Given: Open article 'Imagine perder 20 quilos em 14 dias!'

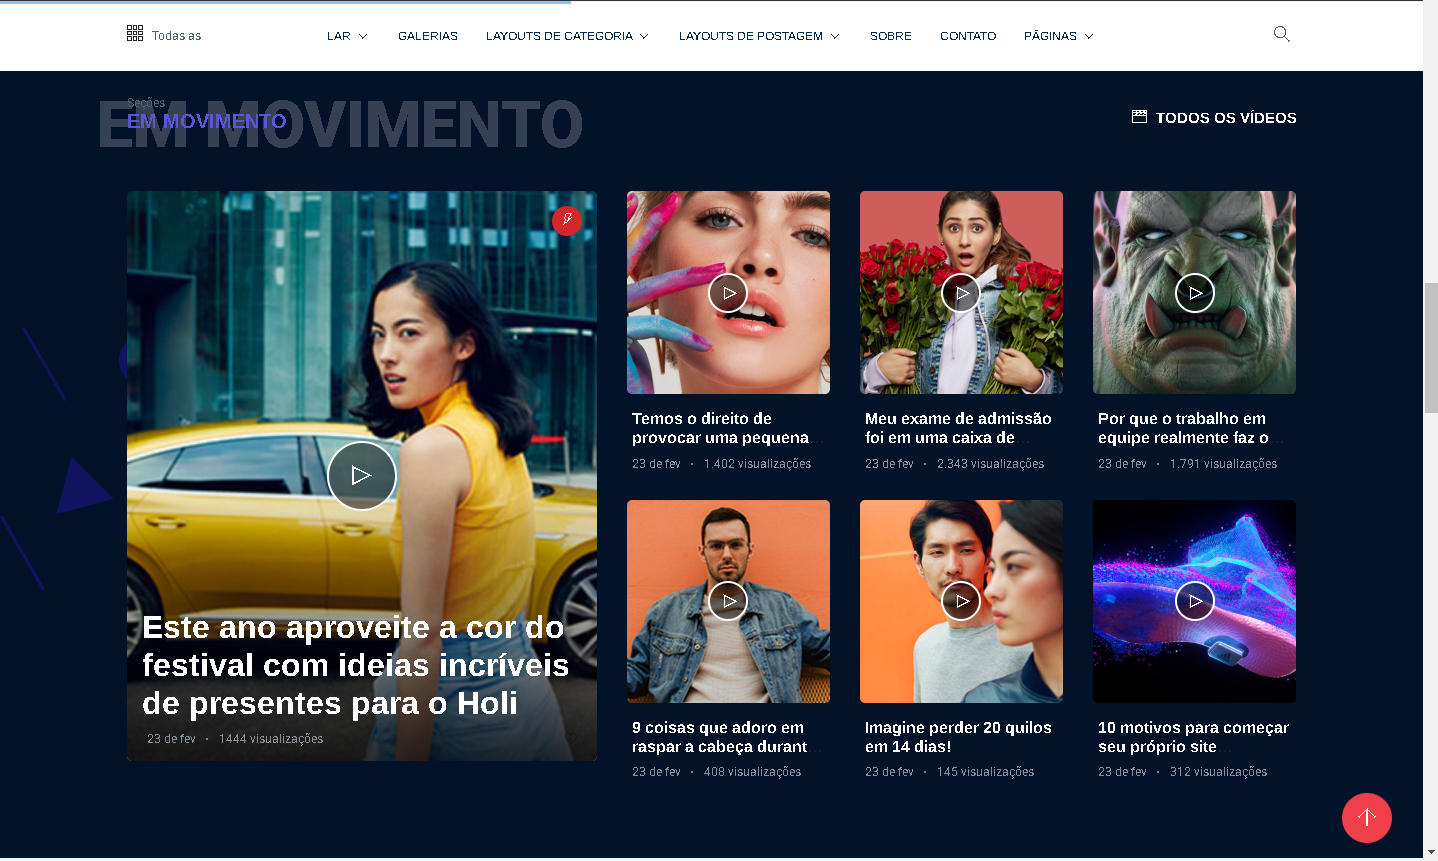Looking at the screenshot, I should (x=958, y=737).
